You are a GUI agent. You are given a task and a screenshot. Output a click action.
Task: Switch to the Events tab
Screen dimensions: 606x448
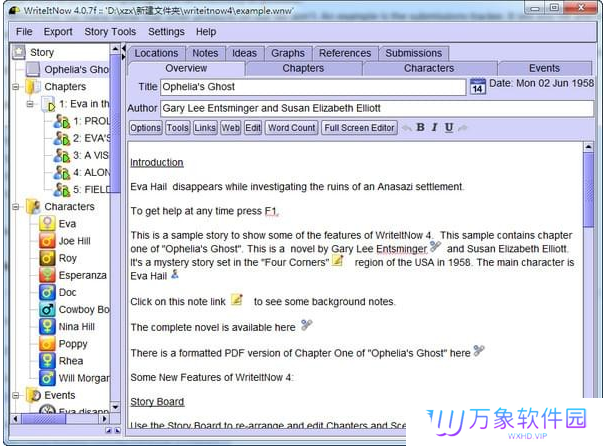pos(544,68)
